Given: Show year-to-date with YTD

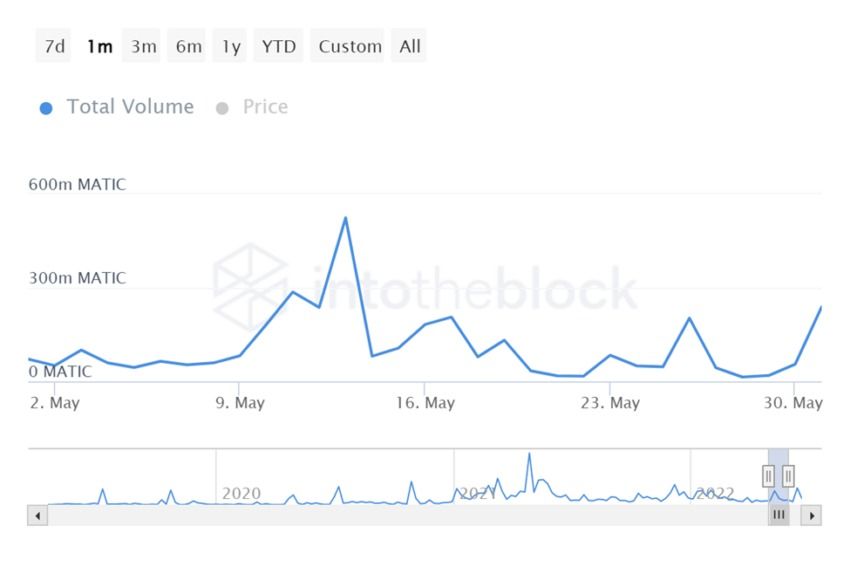Looking at the screenshot, I should [x=279, y=46].
